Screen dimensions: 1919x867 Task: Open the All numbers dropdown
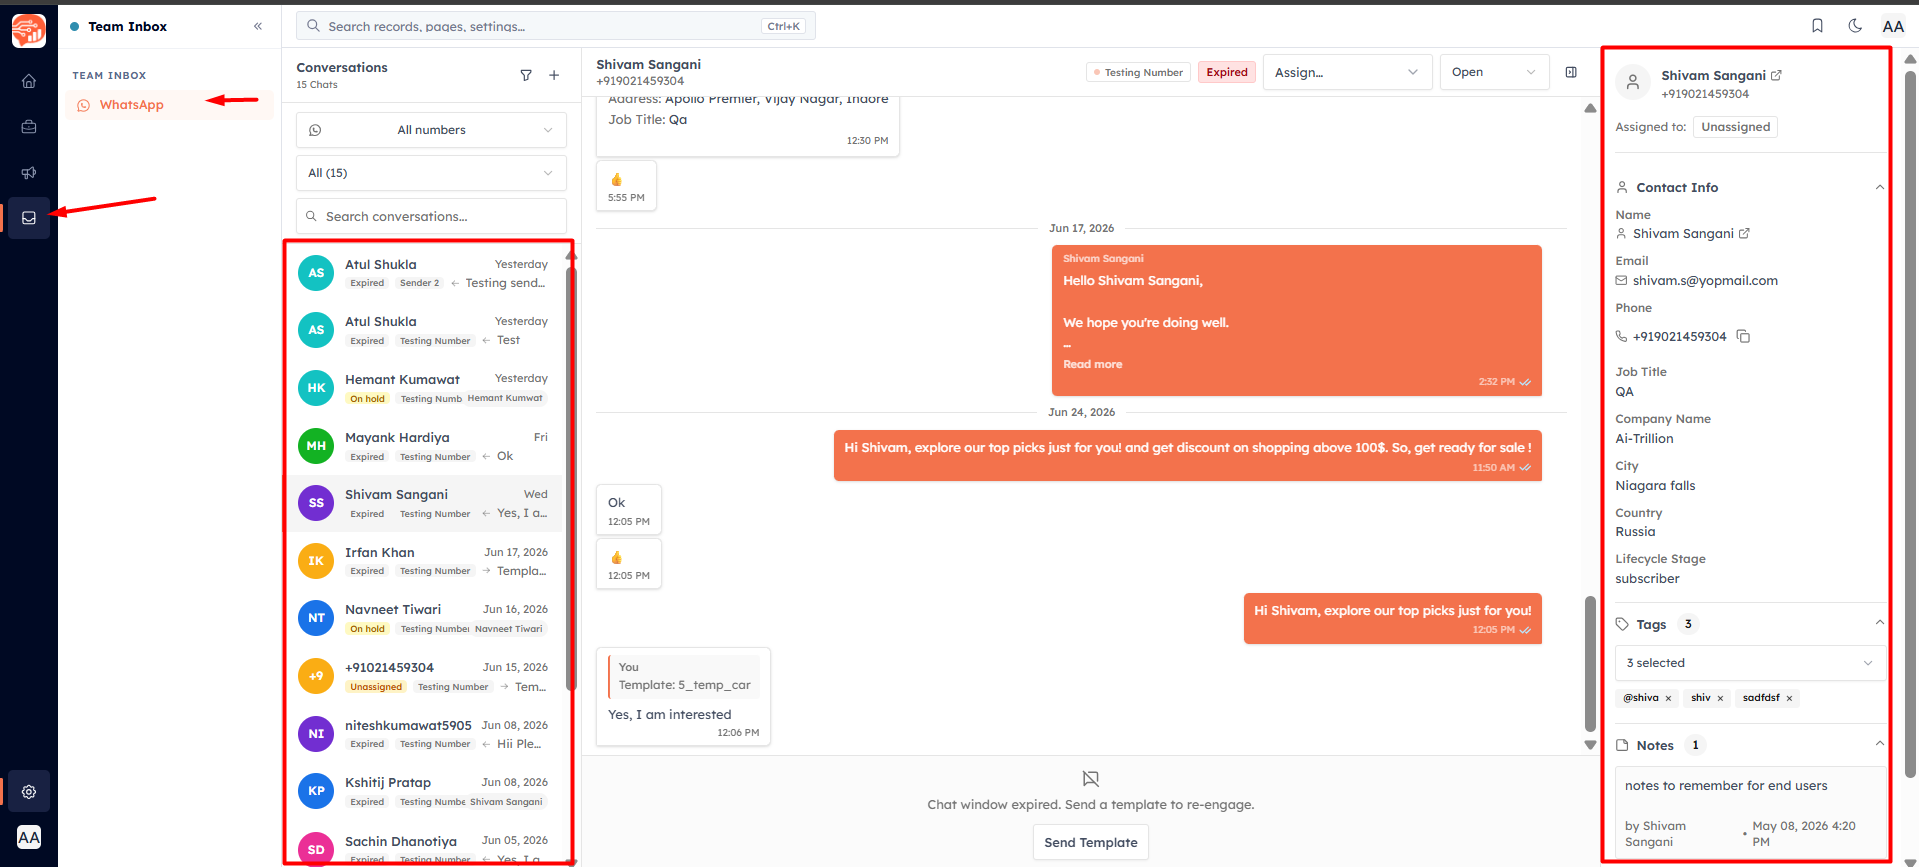431,130
